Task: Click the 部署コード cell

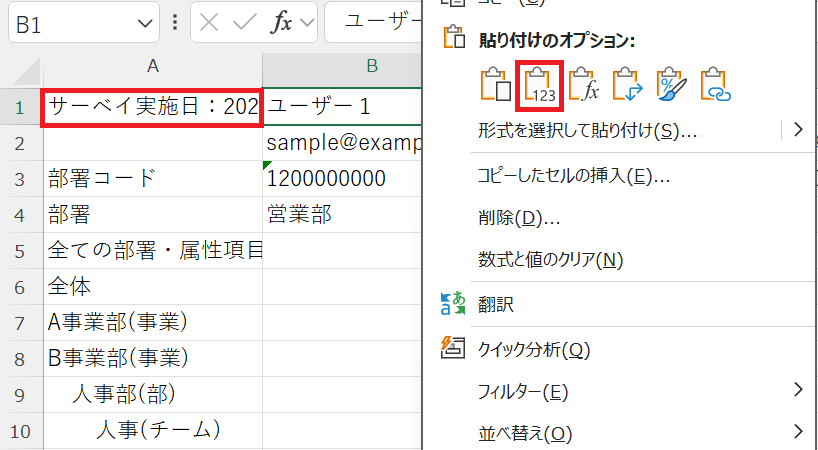Action: coord(153,179)
